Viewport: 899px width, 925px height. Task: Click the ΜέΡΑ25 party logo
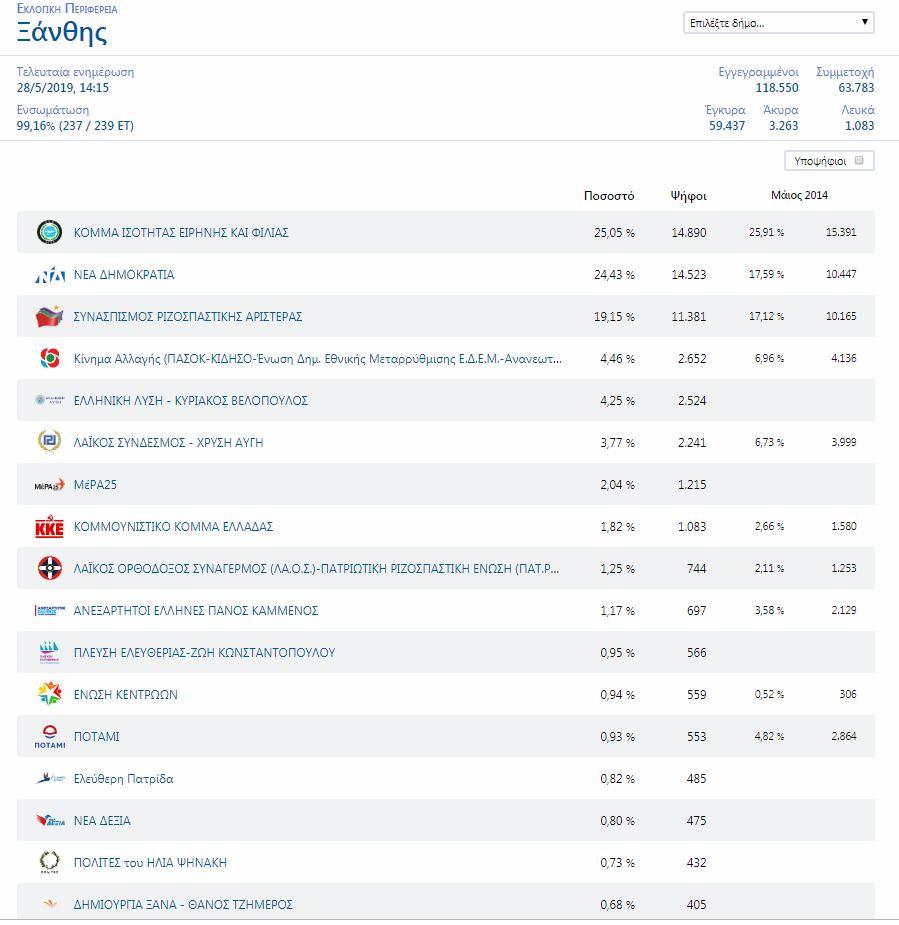coord(49,485)
